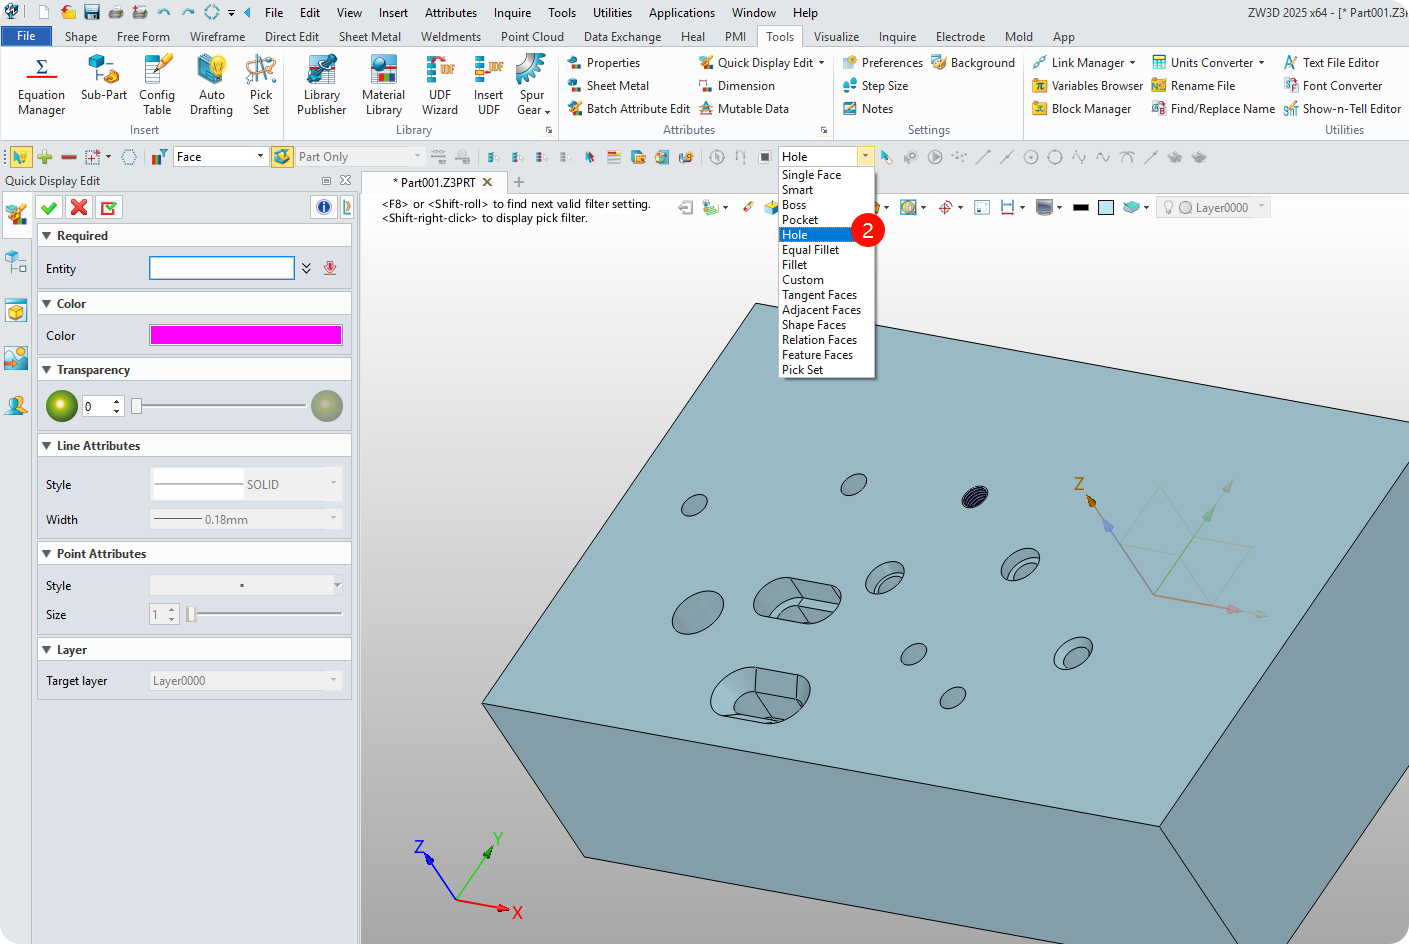The height and width of the screenshot is (944, 1409).
Task: Open the Variables Browser
Action: tap(1087, 86)
